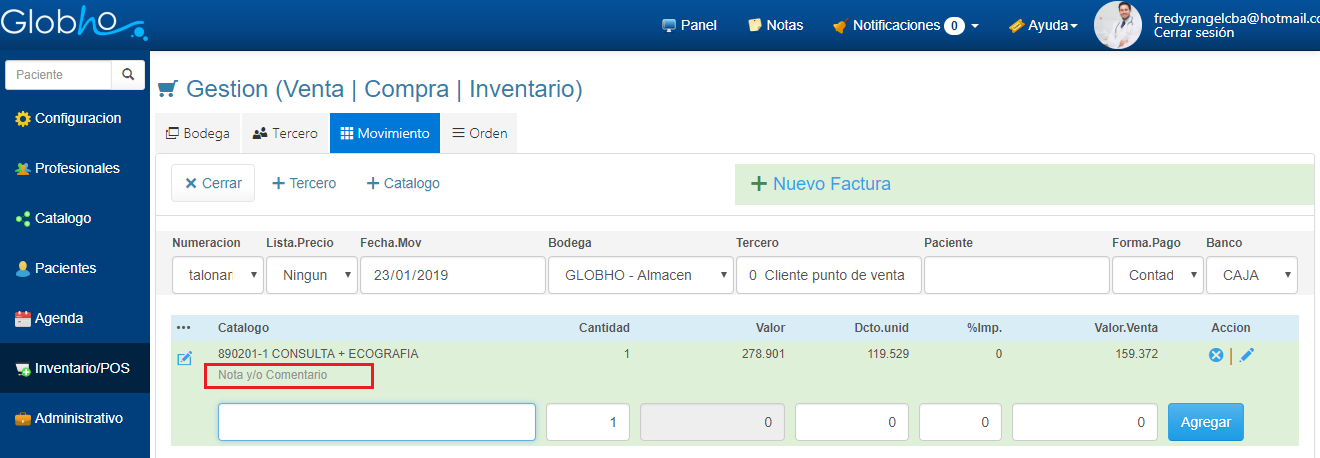Click the patient search magnifier icon
The image size is (1320, 458).
[128, 75]
